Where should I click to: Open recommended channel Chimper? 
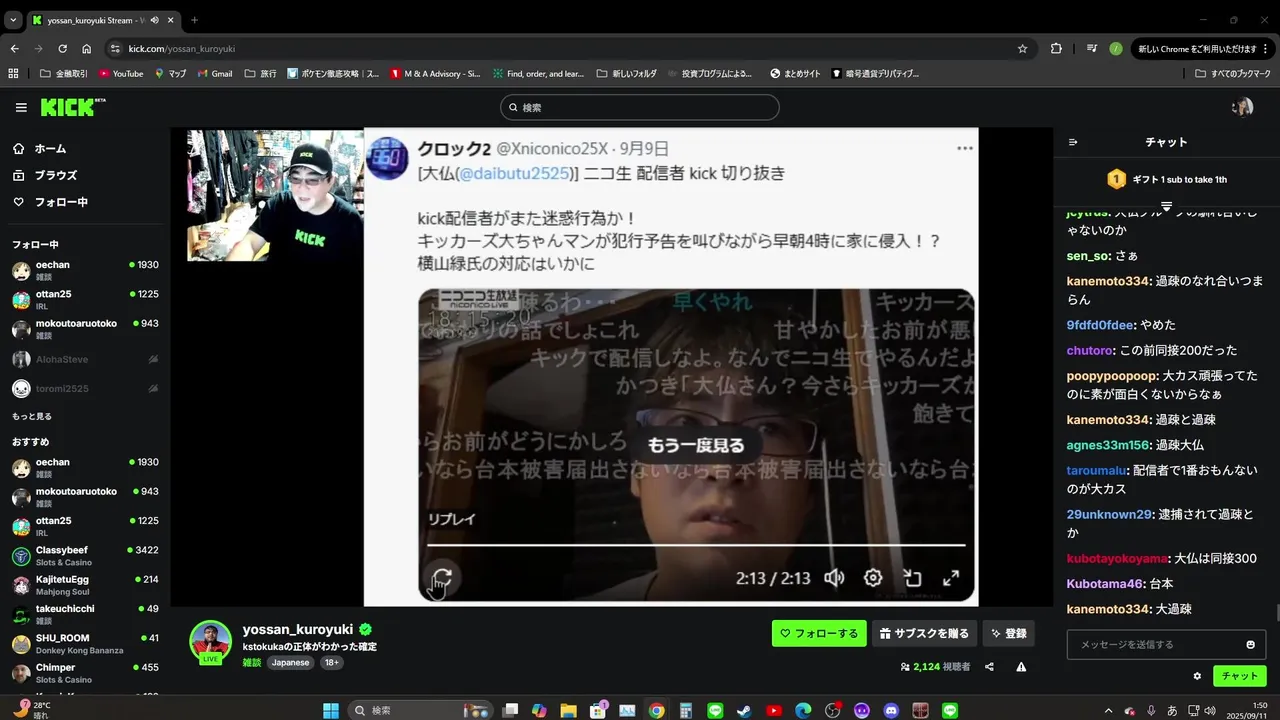pyautogui.click(x=85, y=672)
